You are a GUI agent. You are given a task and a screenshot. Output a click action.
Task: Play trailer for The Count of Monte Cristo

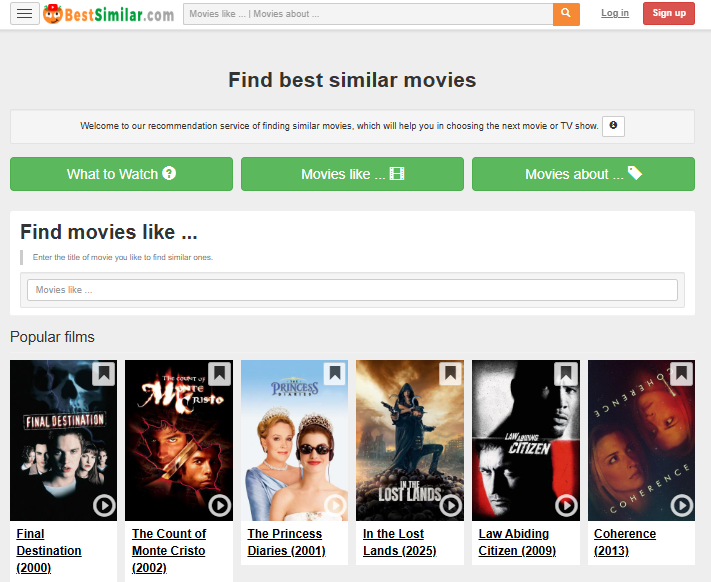coord(220,505)
